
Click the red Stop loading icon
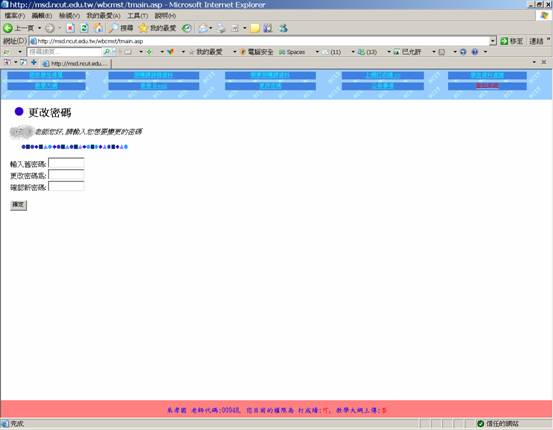pos(71,28)
